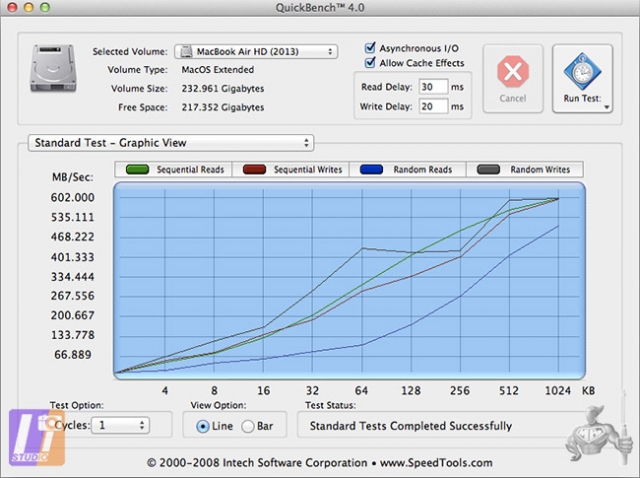Click the gray Random Writes swatch
The width and height of the screenshot is (640, 478).
click(488, 169)
